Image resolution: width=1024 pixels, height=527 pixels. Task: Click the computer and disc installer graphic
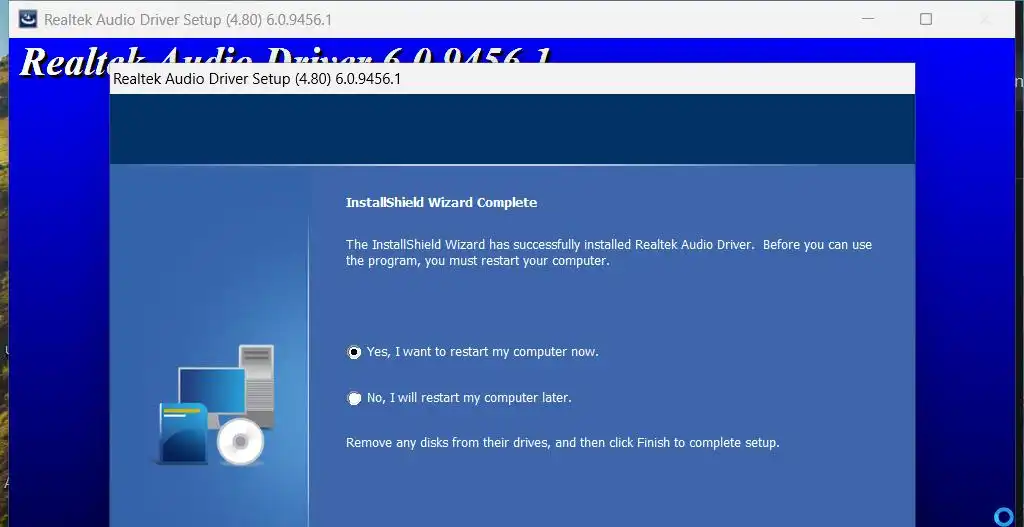click(216, 405)
